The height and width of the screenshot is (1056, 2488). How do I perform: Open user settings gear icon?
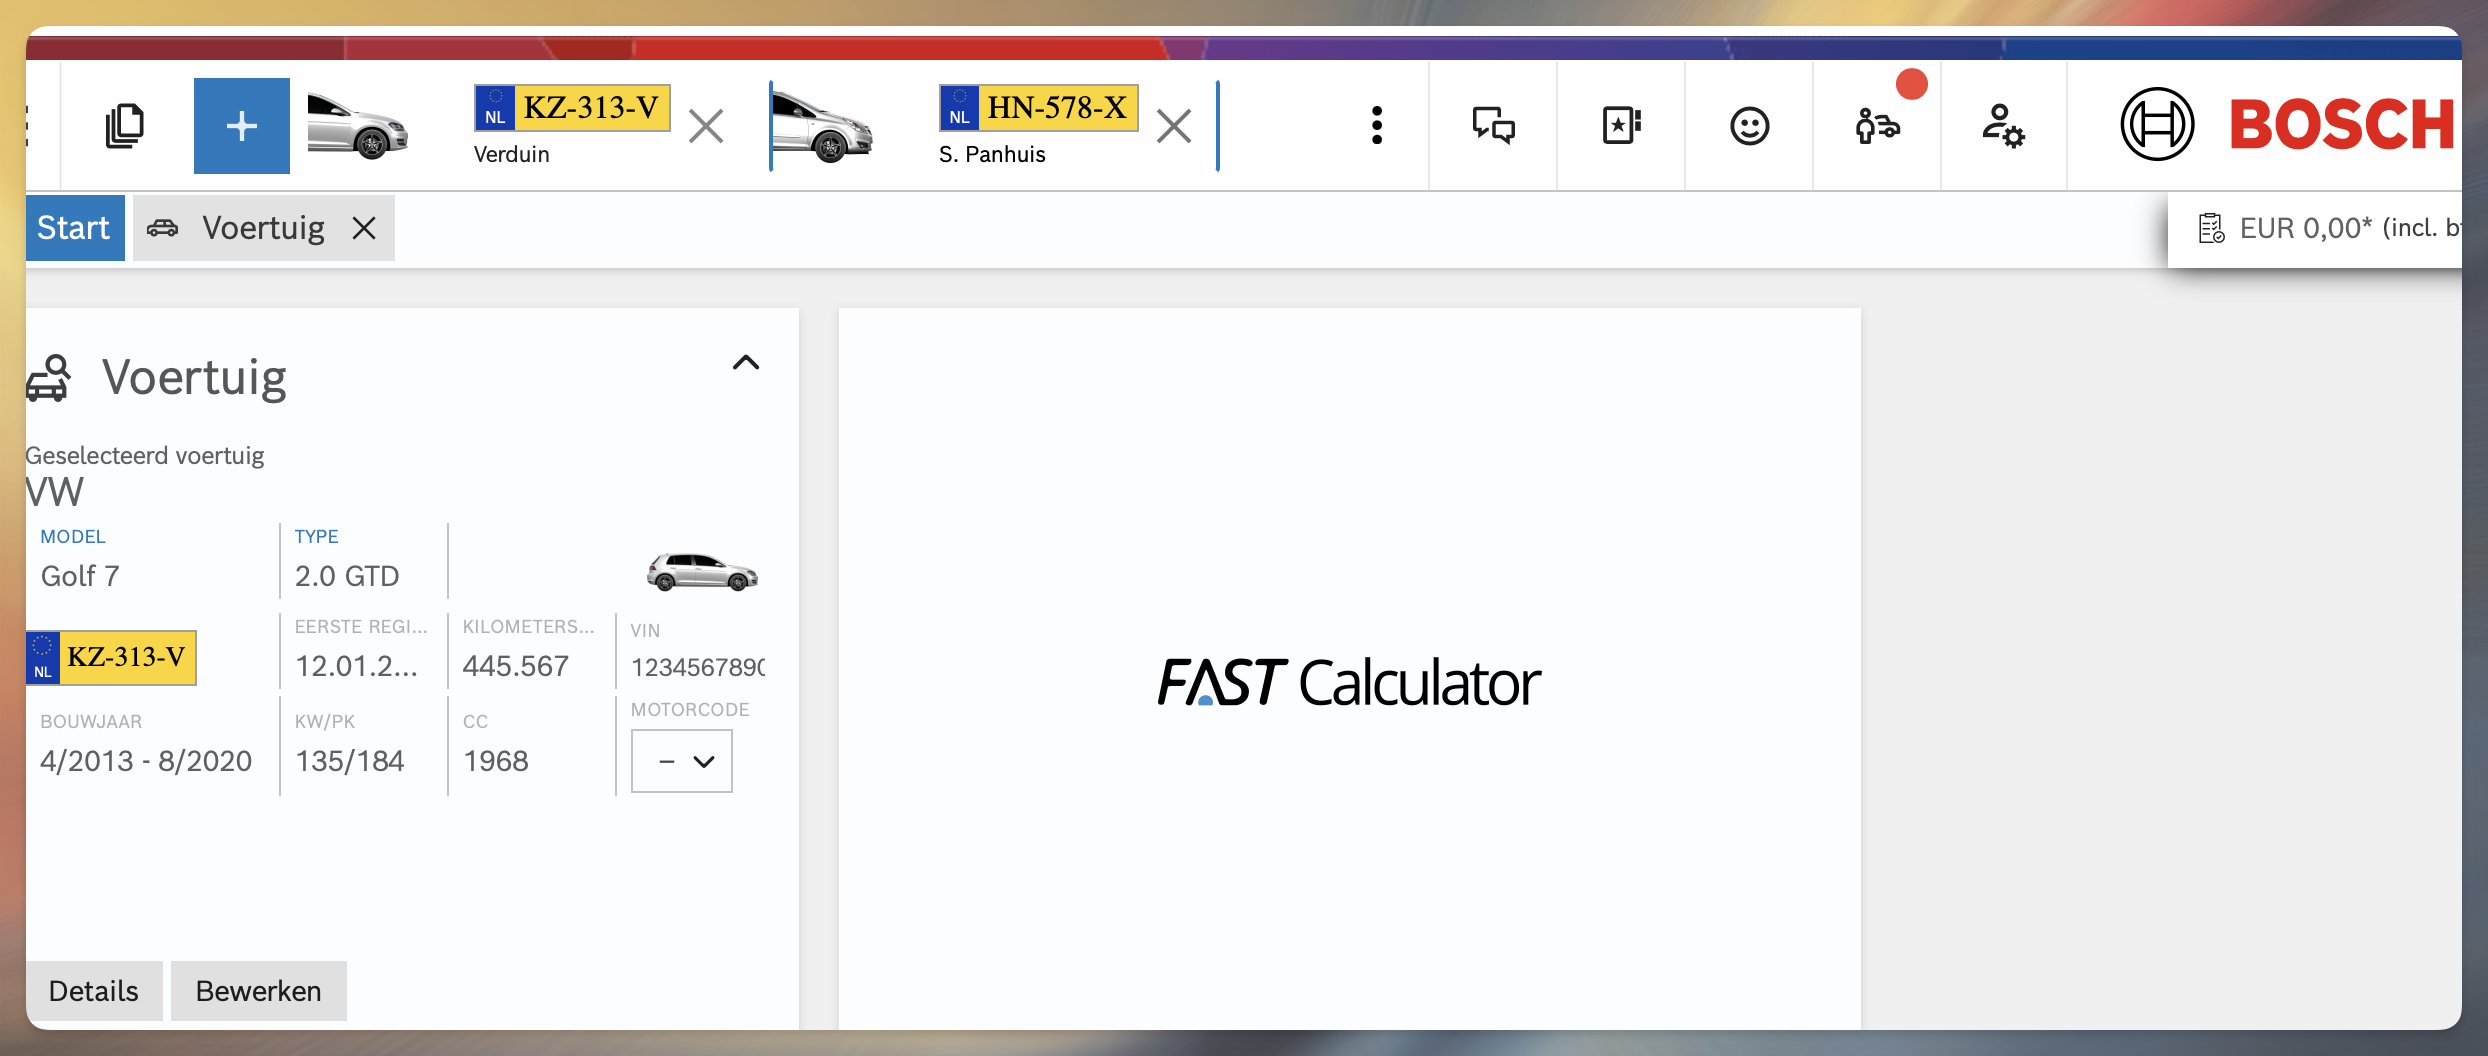(2003, 126)
